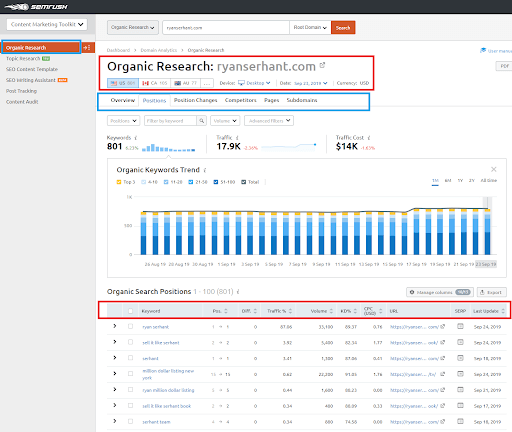Open the external link icon beside ryanserhant.com
The width and height of the screenshot is (512, 432).
pyautogui.click(x=322, y=65)
